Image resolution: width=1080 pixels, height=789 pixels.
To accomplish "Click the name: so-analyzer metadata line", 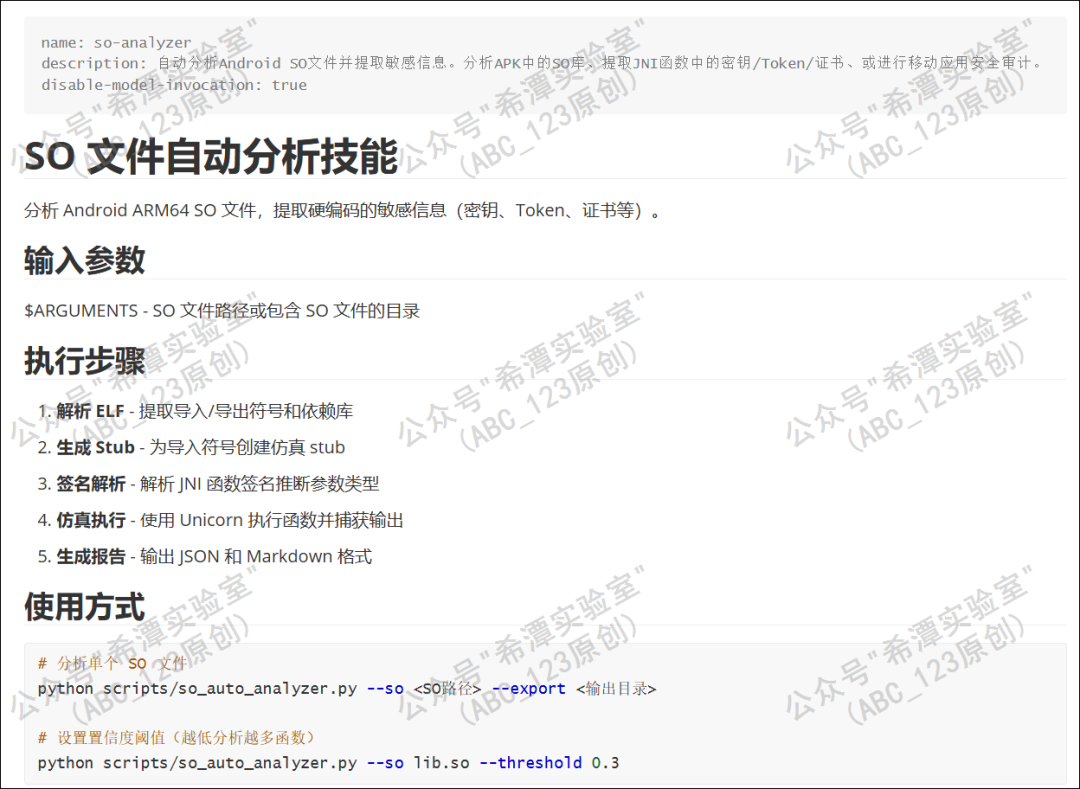I will [116, 43].
